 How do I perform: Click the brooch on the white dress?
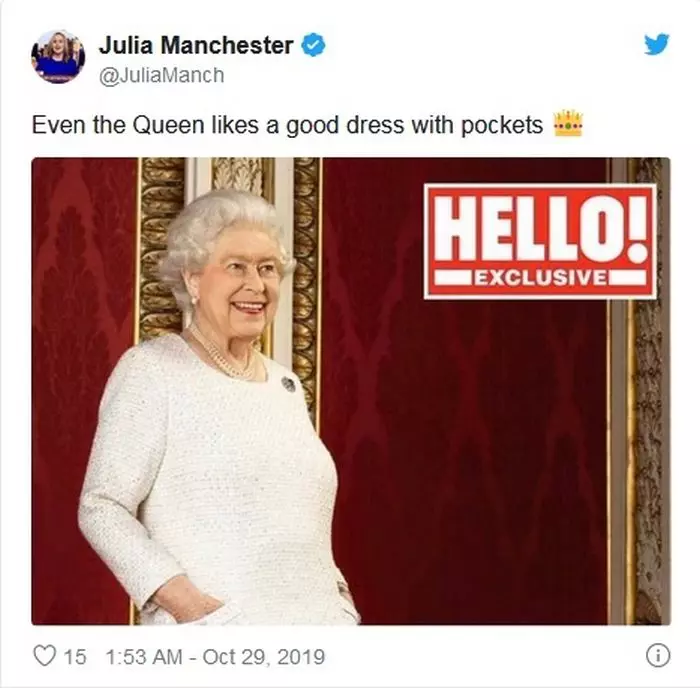pyautogui.click(x=288, y=384)
